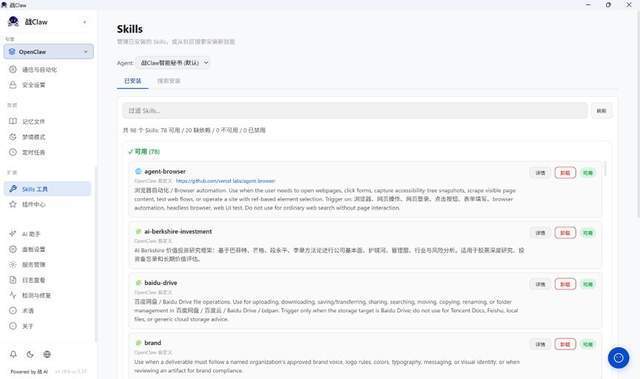Collapse the green available skills section header
This screenshot has height=379, width=640.
coord(144,151)
